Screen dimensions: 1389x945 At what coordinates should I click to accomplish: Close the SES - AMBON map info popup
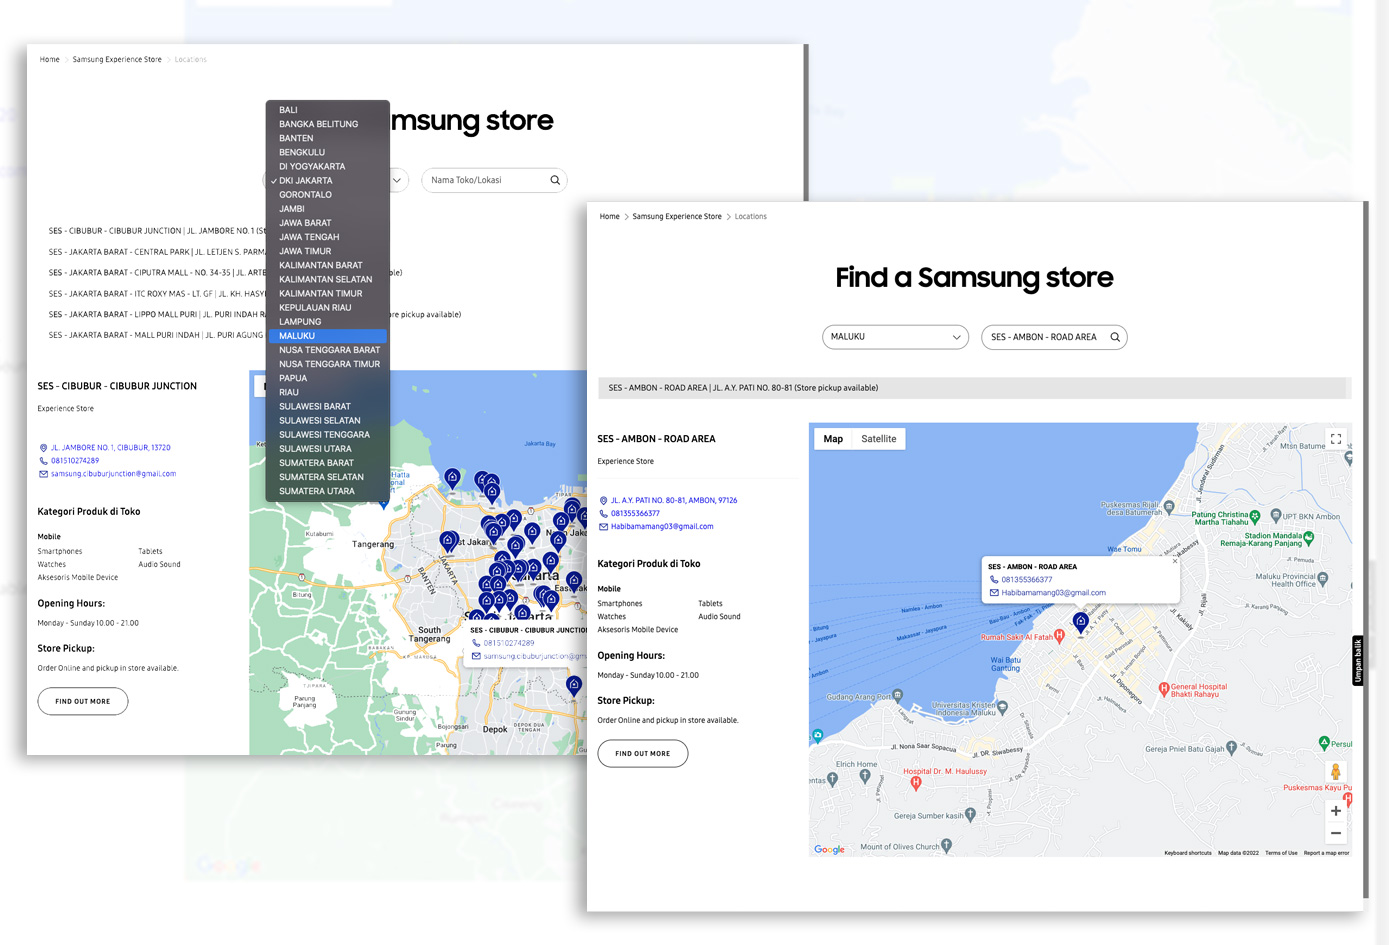coord(1174,561)
